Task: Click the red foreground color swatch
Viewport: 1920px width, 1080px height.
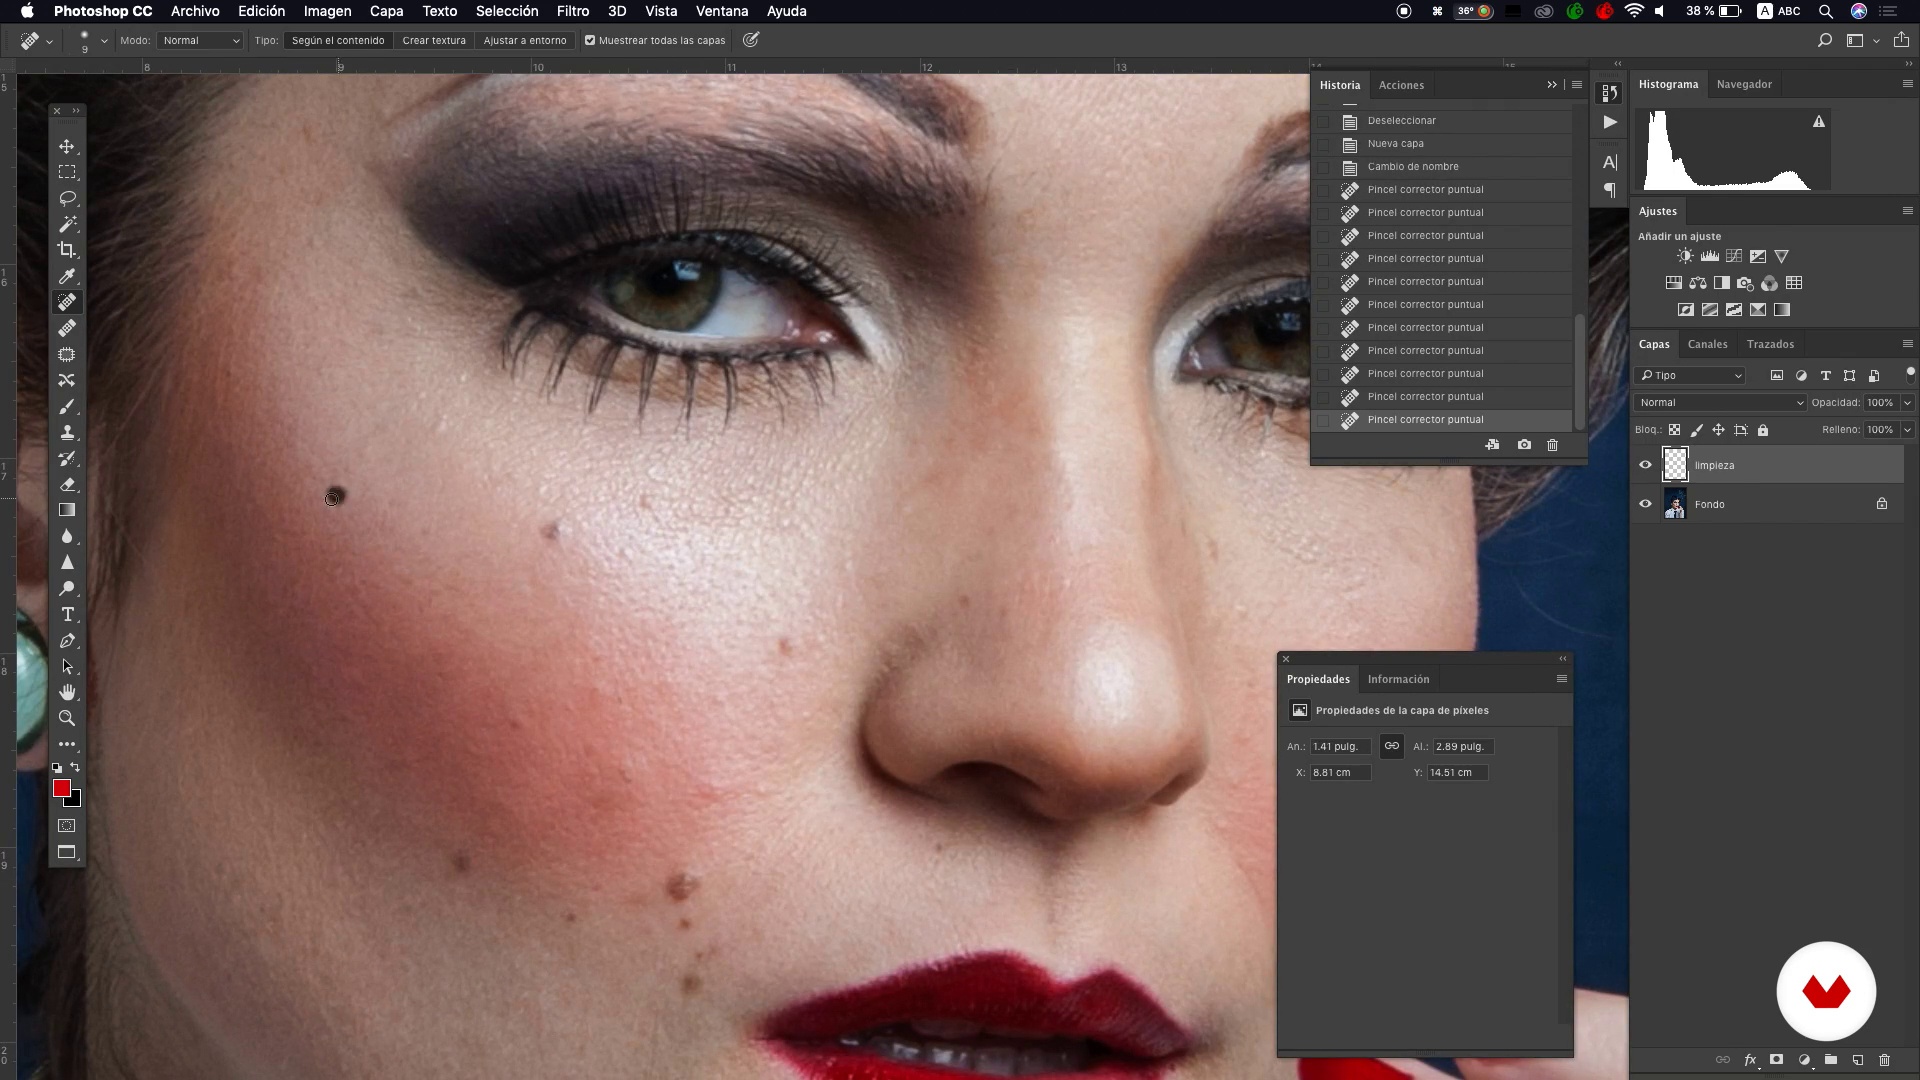Action: (x=61, y=789)
